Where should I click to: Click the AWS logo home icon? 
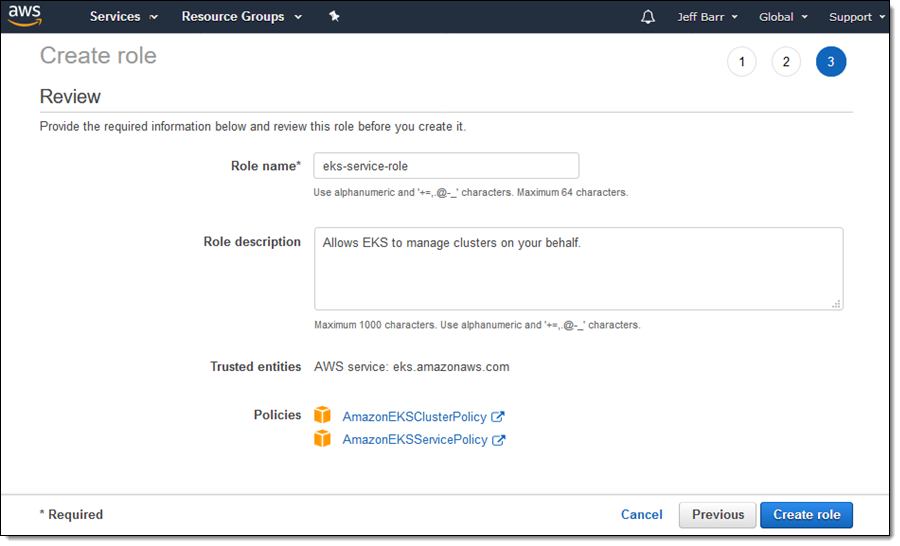pyautogui.click(x=25, y=17)
